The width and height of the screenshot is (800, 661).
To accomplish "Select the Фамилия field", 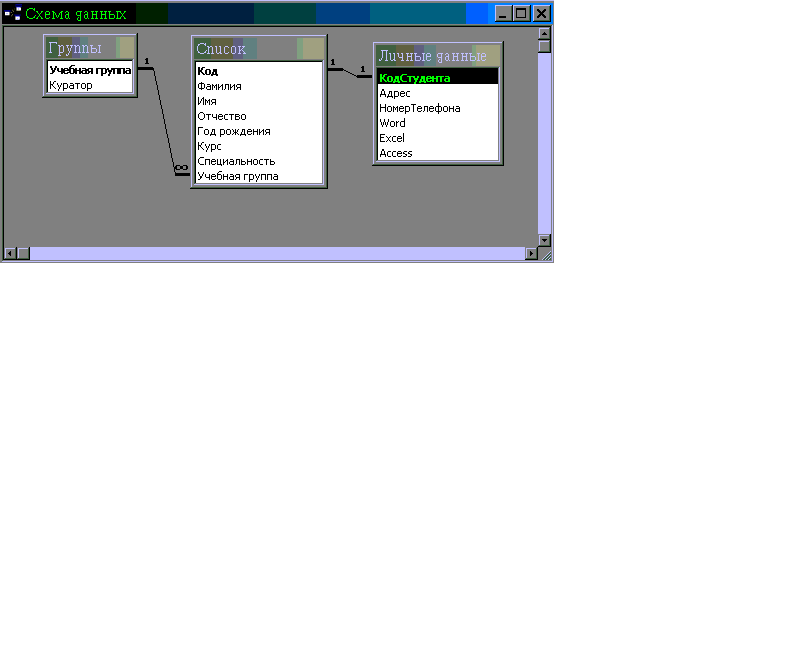I will point(259,86).
